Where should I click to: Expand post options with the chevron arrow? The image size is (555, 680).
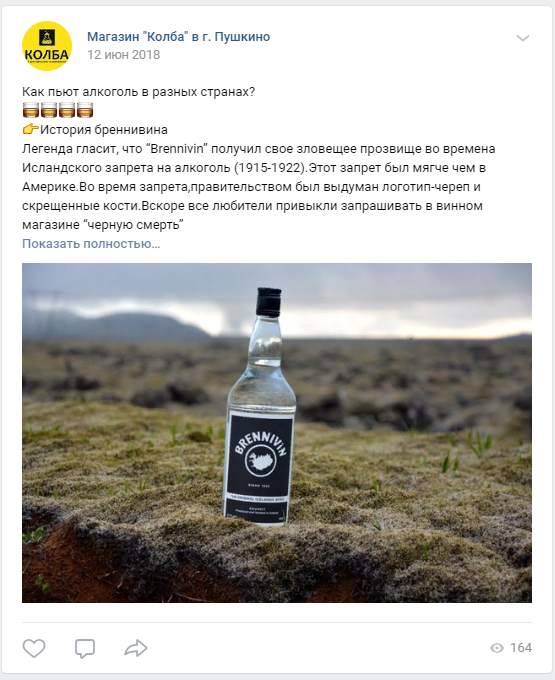click(x=523, y=38)
